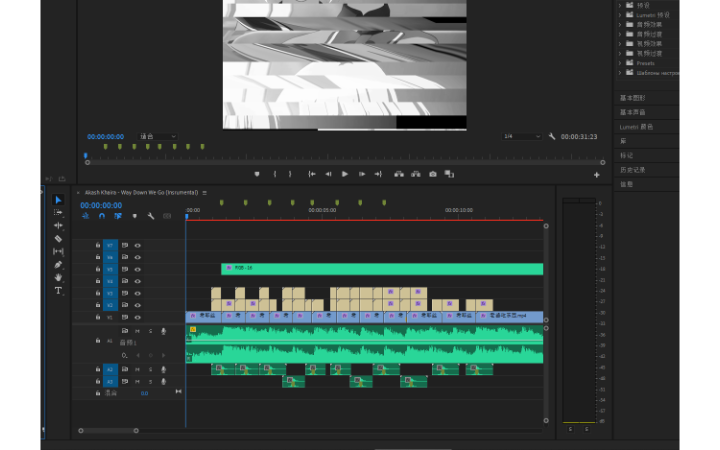This screenshot has width=720, height=450.
Task: Play the sequence in Program monitor
Action: click(x=345, y=174)
